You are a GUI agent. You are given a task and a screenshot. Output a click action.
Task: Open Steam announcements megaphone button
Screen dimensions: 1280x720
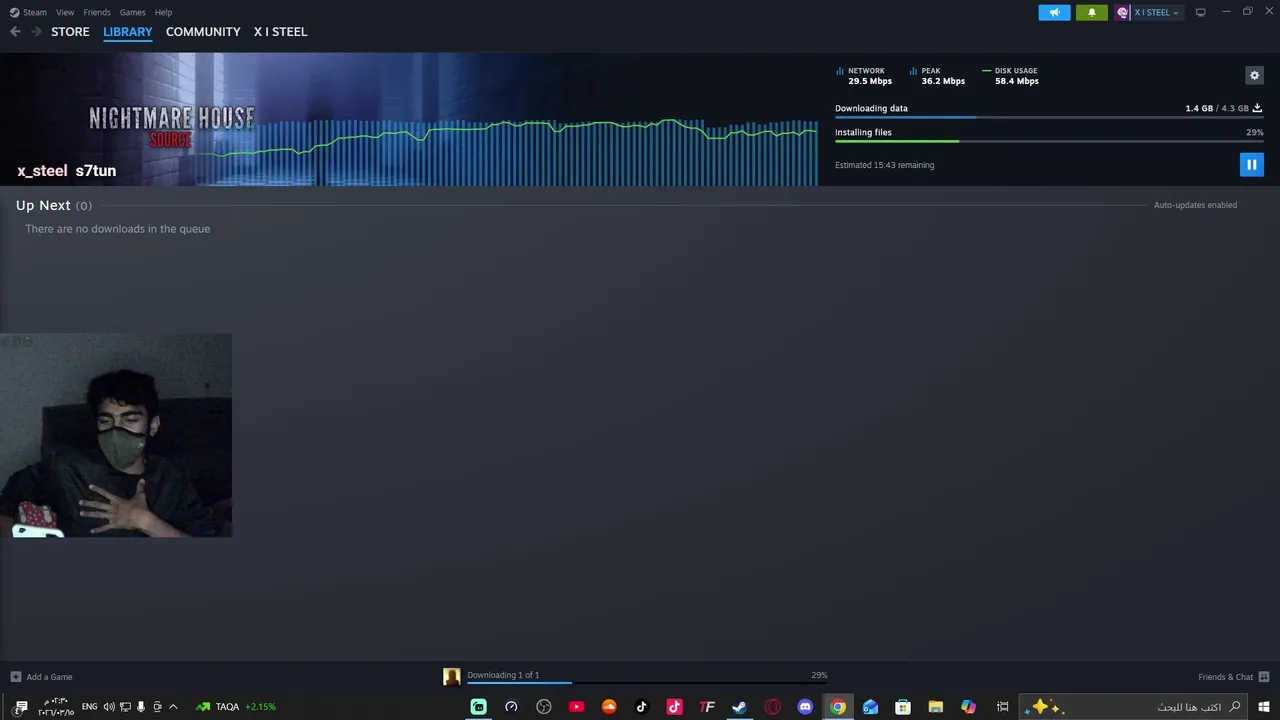point(1054,12)
